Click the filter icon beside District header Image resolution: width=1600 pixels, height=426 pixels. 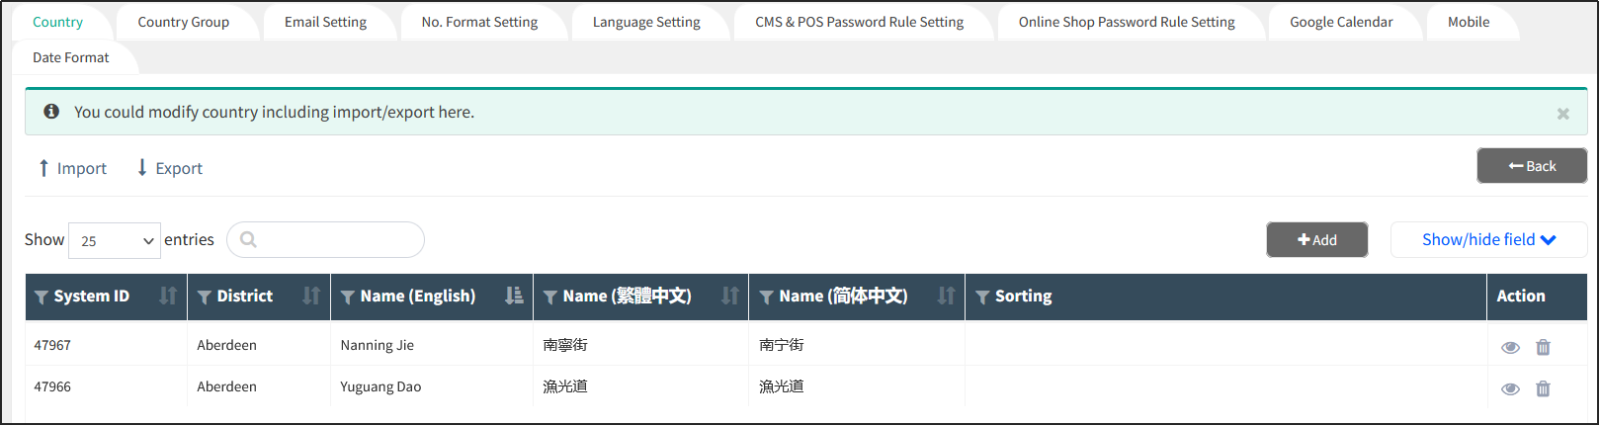tap(204, 297)
